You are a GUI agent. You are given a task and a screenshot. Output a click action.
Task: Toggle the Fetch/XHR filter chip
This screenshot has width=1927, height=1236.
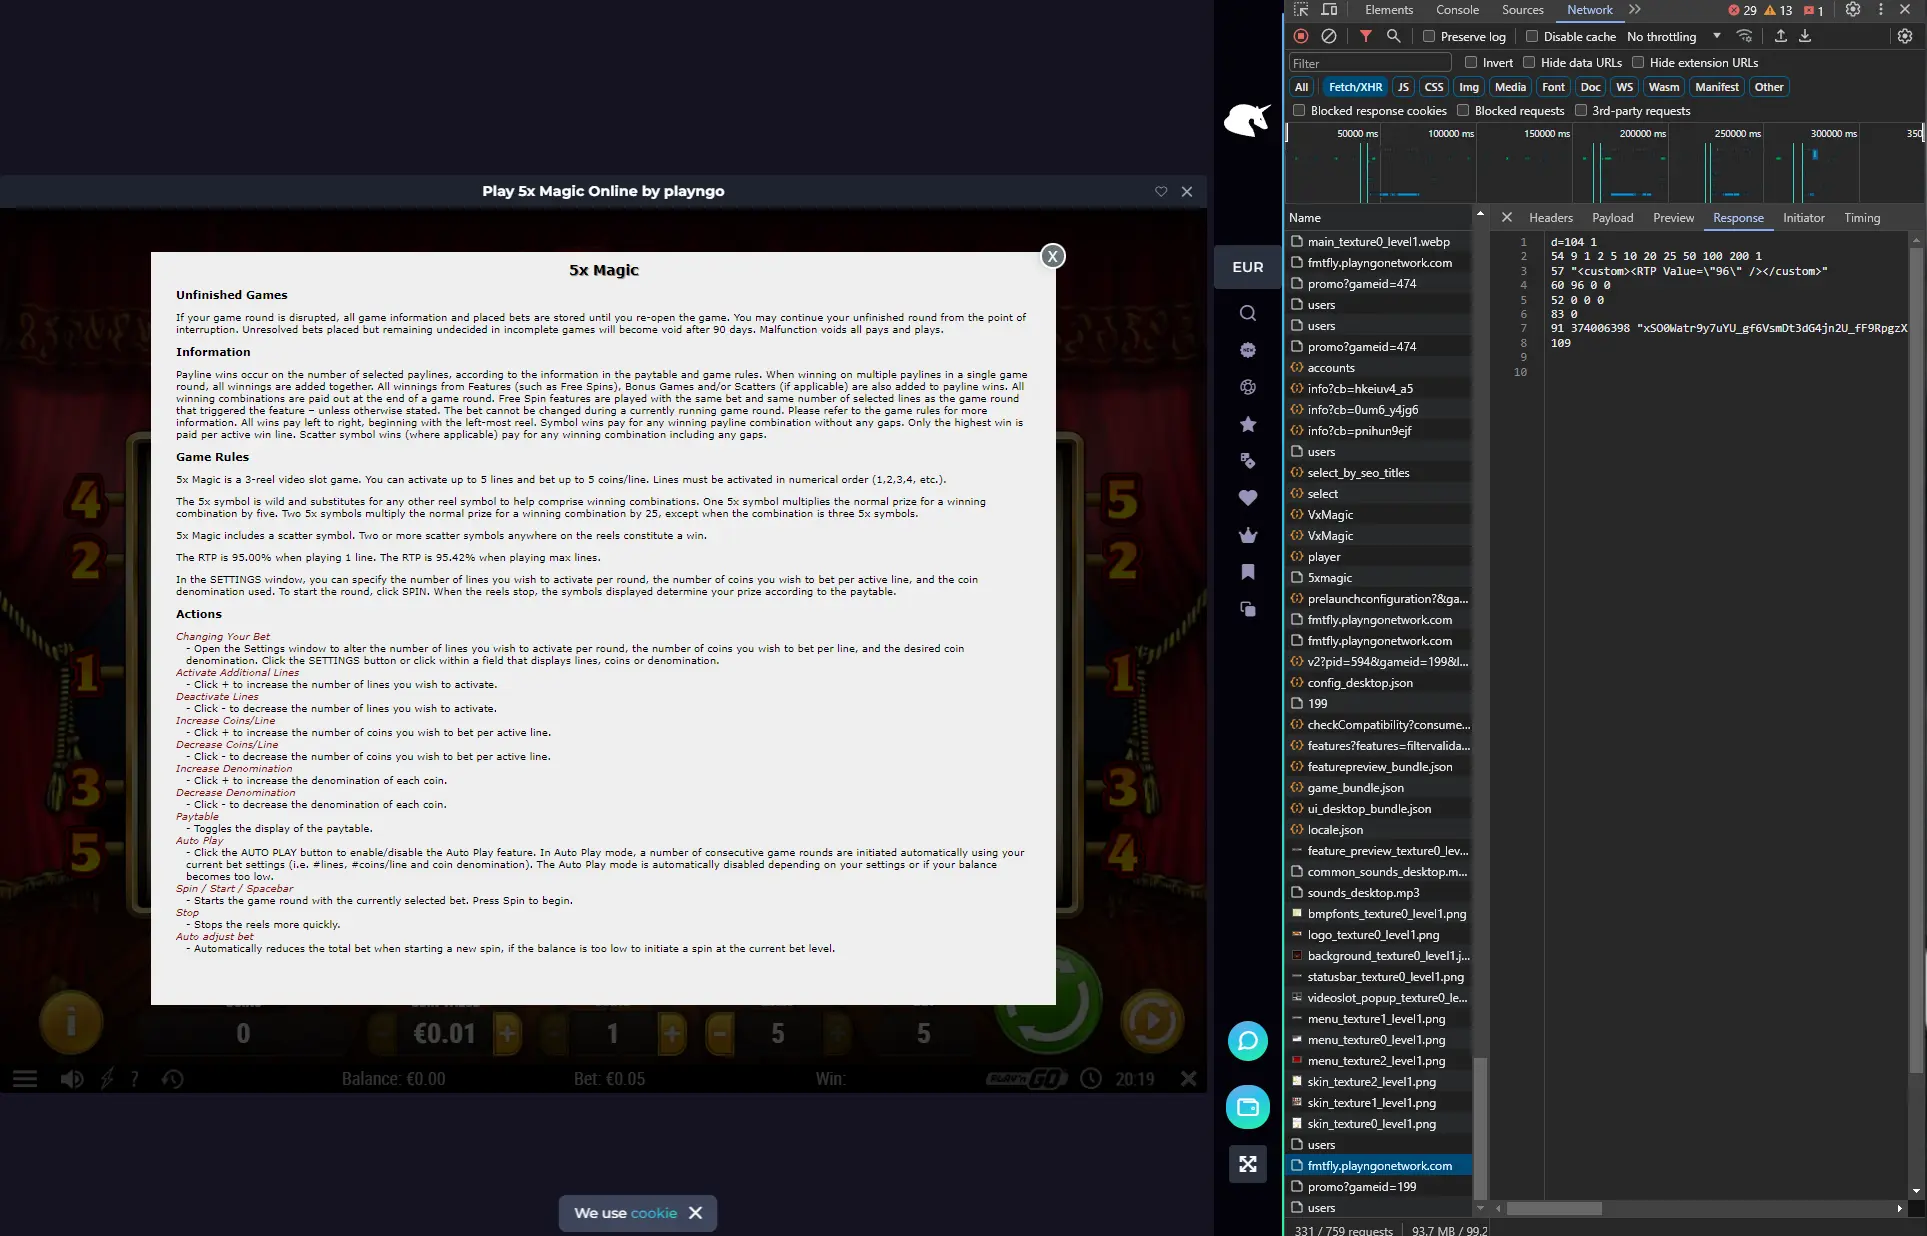1355,87
